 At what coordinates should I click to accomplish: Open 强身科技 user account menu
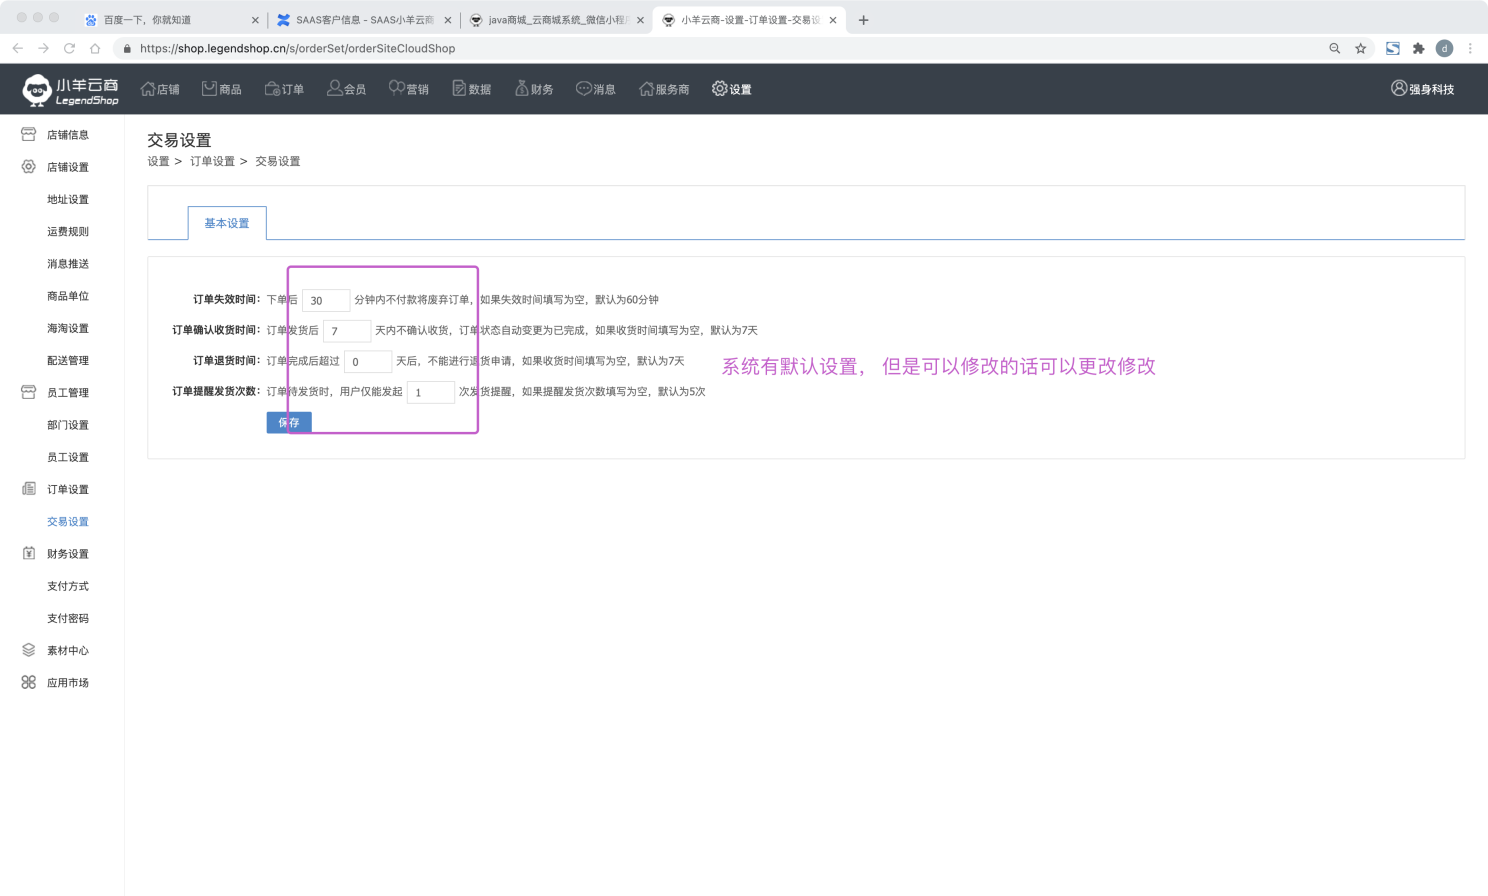click(x=1422, y=89)
